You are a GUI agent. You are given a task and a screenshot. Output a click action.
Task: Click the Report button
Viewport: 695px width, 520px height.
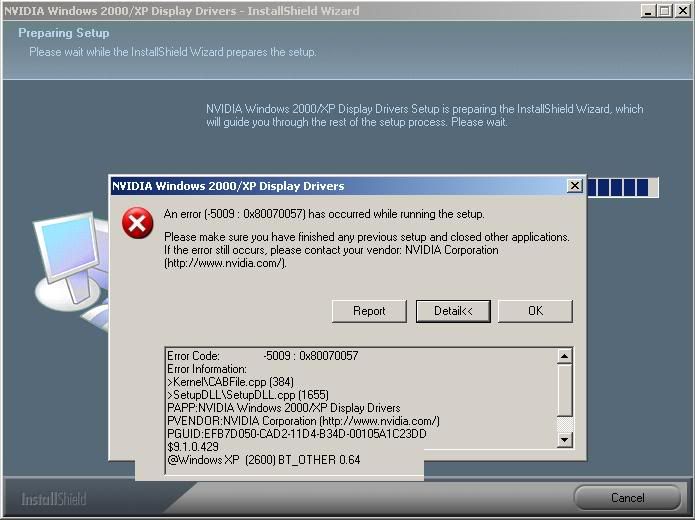[x=369, y=311]
